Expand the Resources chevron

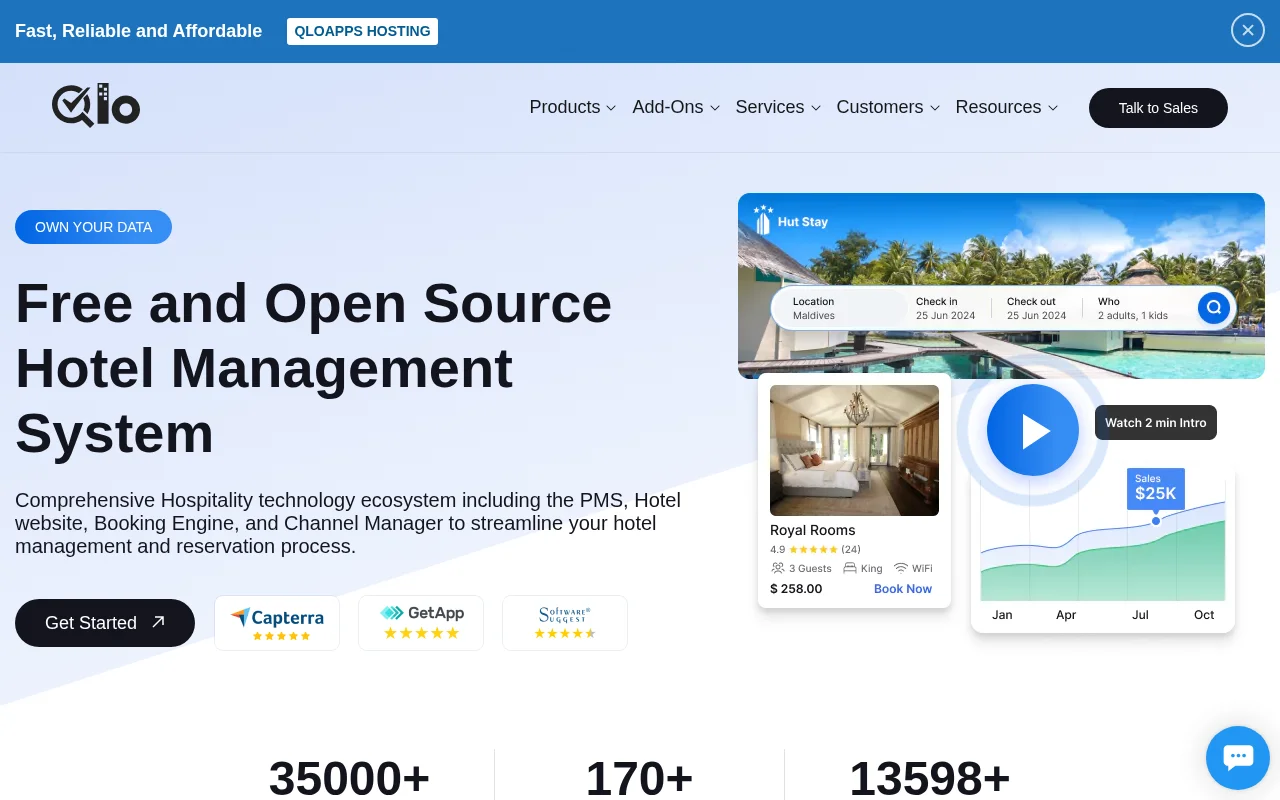[1053, 108]
